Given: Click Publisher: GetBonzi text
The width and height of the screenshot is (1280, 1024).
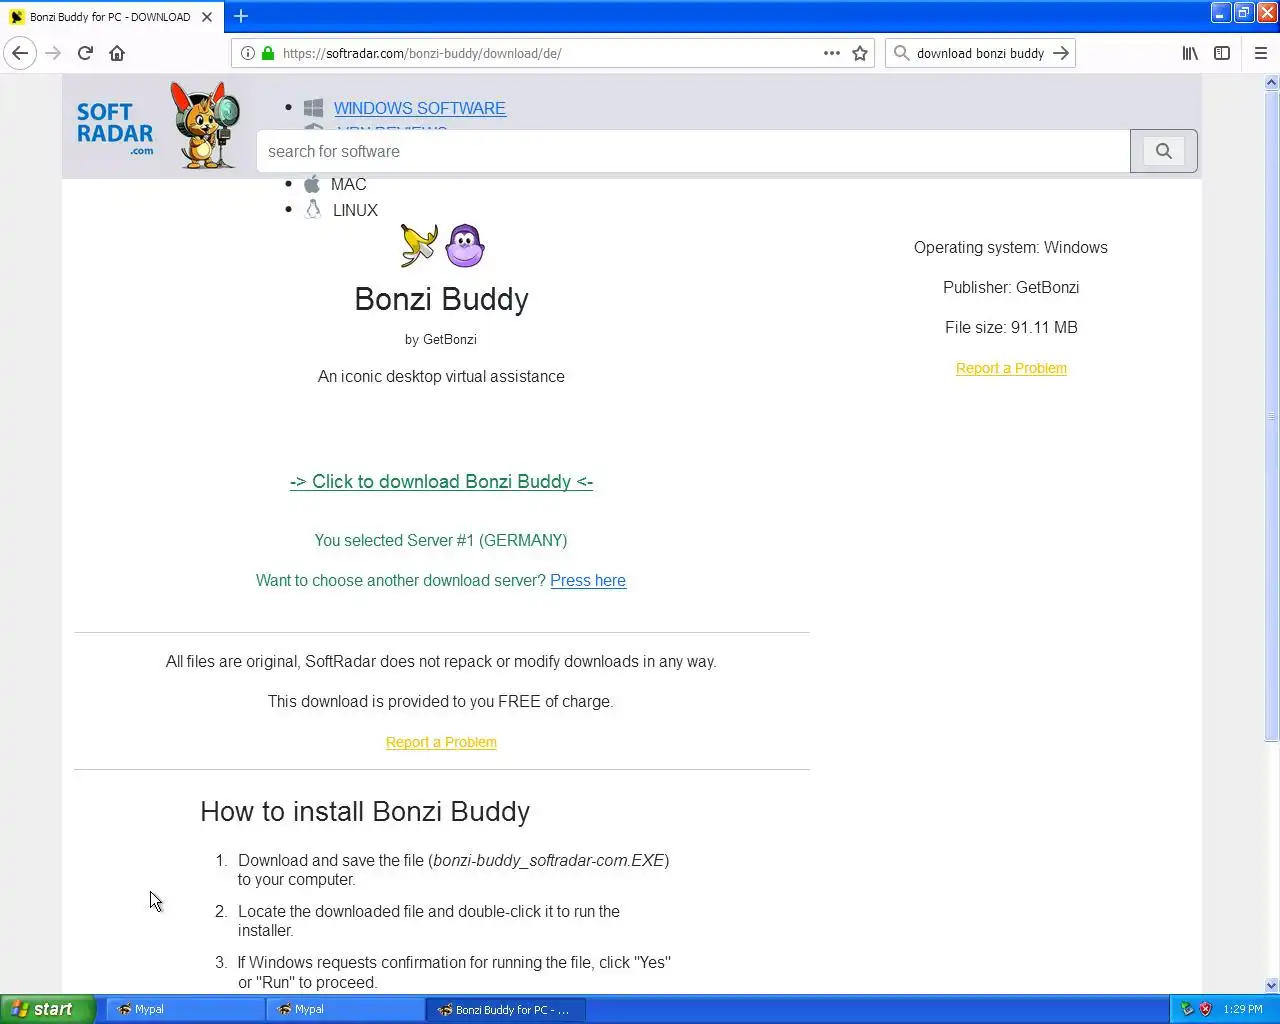Looking at the screenshot, I should pos(1011,287).
